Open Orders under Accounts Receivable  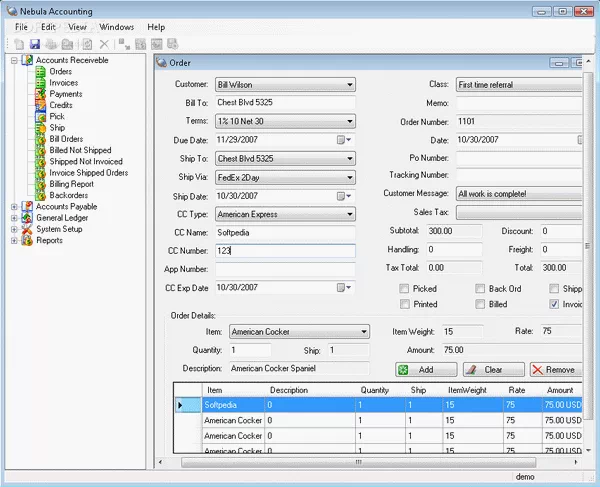(x=60, y=72)
